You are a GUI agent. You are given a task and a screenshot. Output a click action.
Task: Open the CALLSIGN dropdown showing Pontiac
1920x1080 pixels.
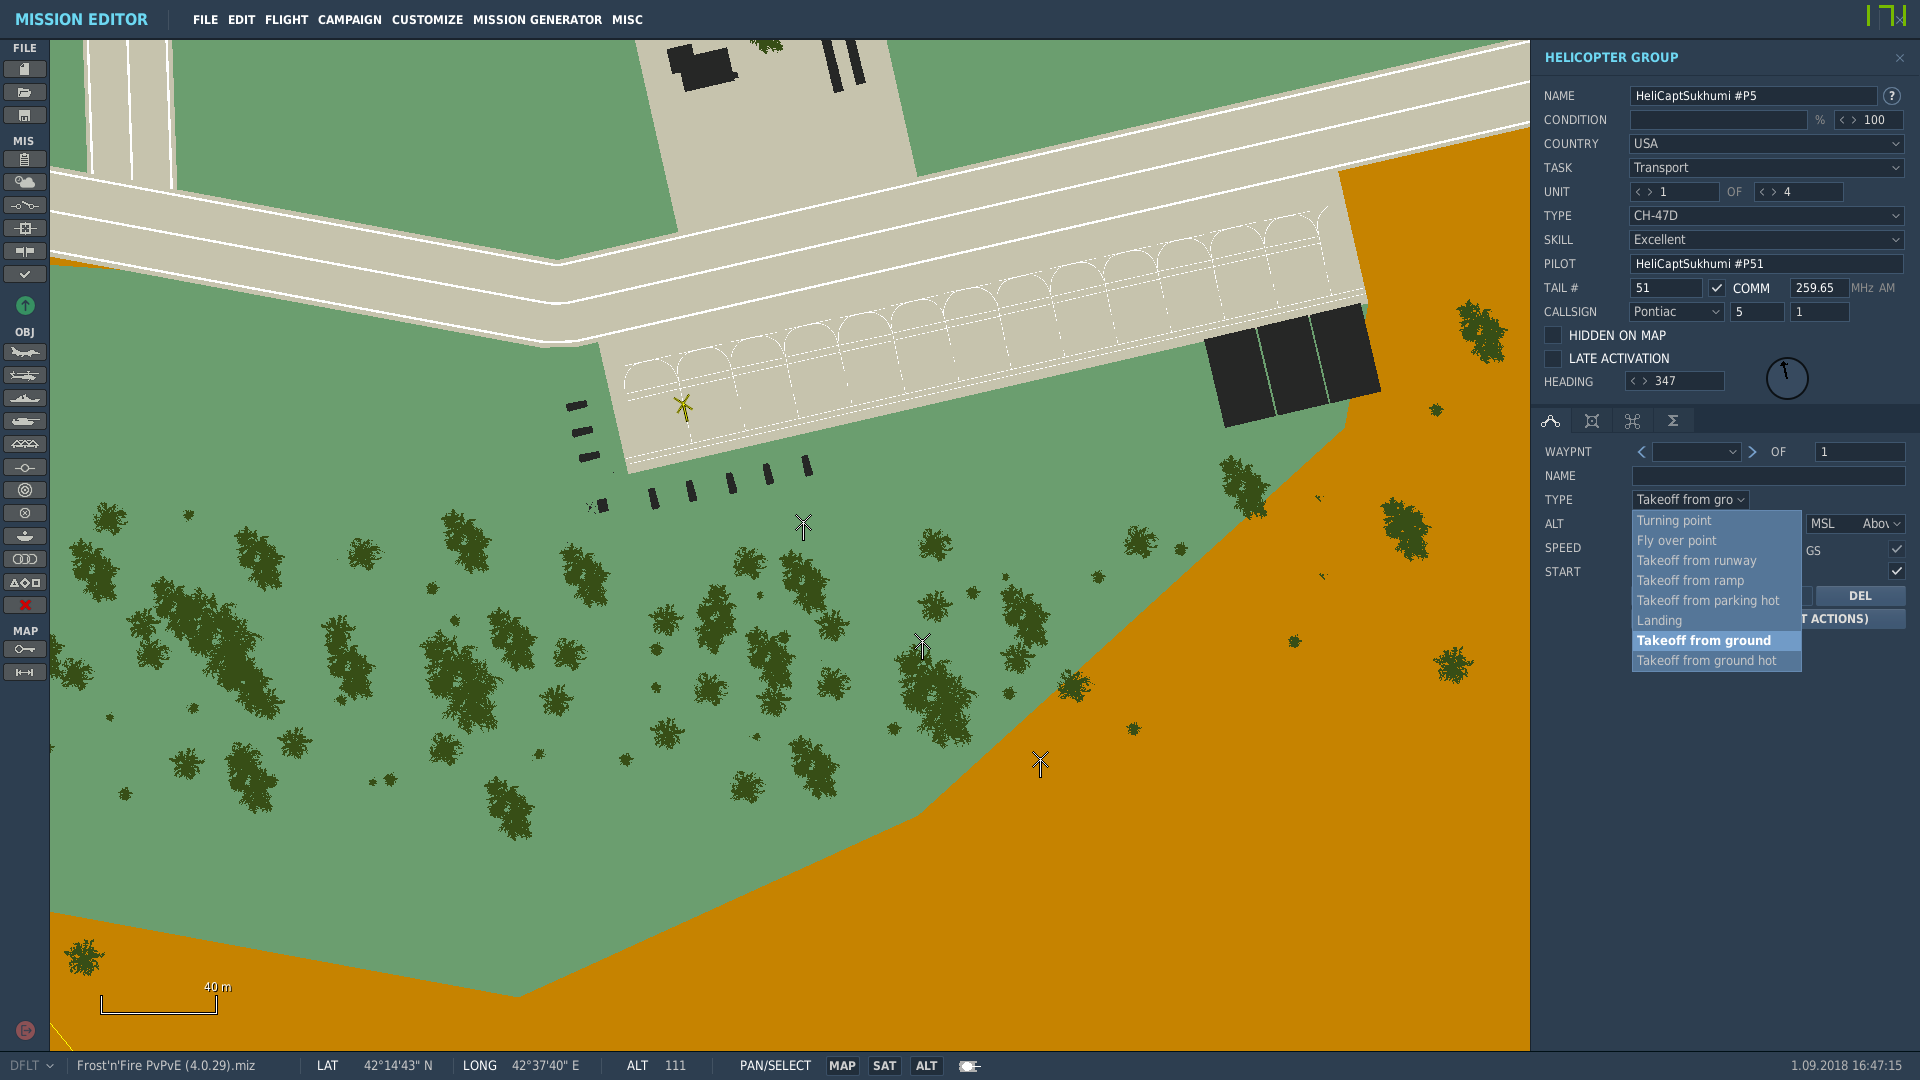tap(1677, 312)
